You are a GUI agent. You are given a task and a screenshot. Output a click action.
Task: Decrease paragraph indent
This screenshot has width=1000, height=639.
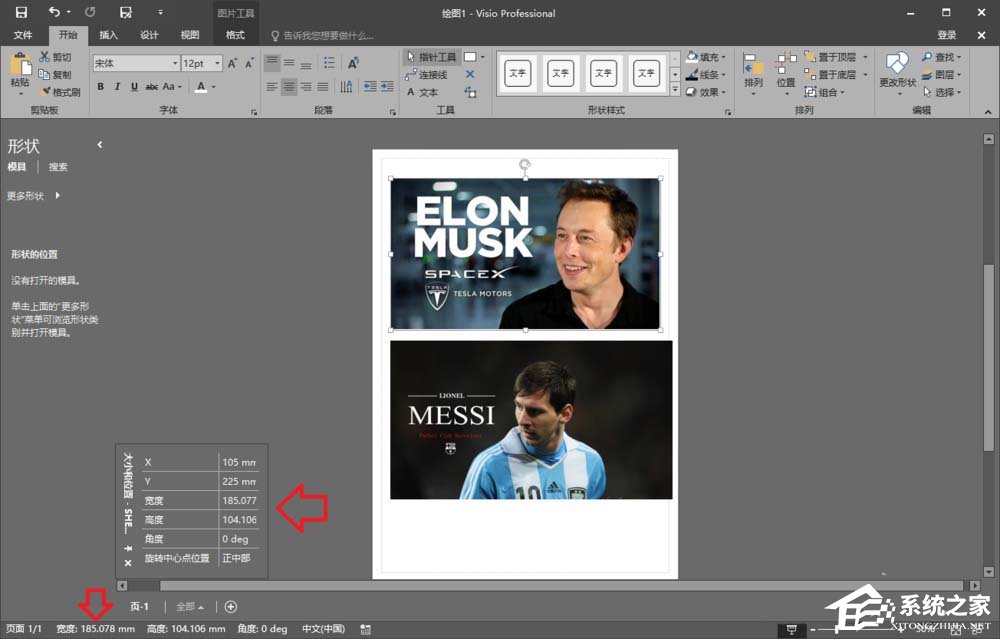coord(370,87)
